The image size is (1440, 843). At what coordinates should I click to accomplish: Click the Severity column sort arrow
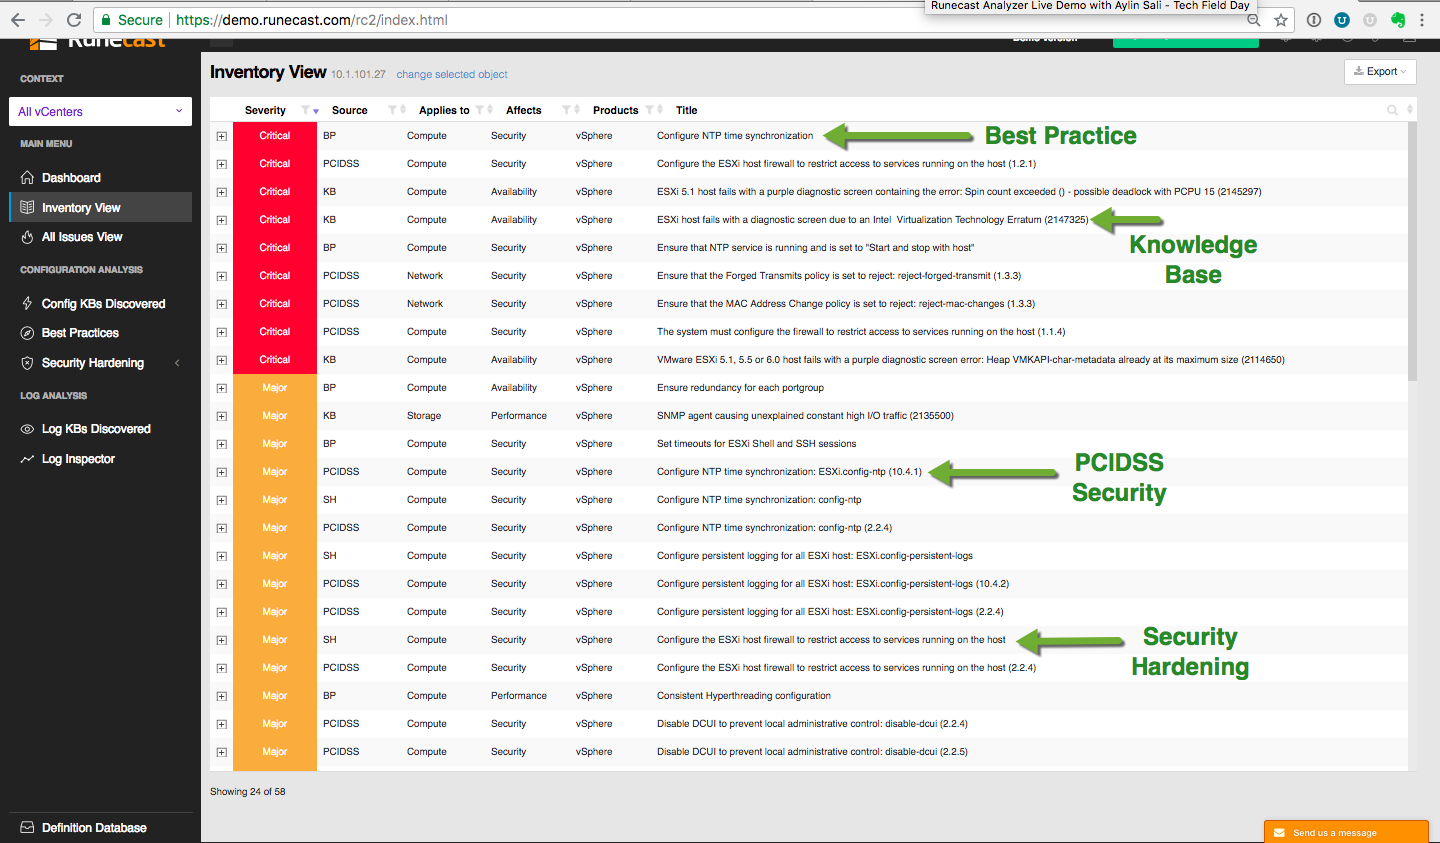[x=316, y=111]
